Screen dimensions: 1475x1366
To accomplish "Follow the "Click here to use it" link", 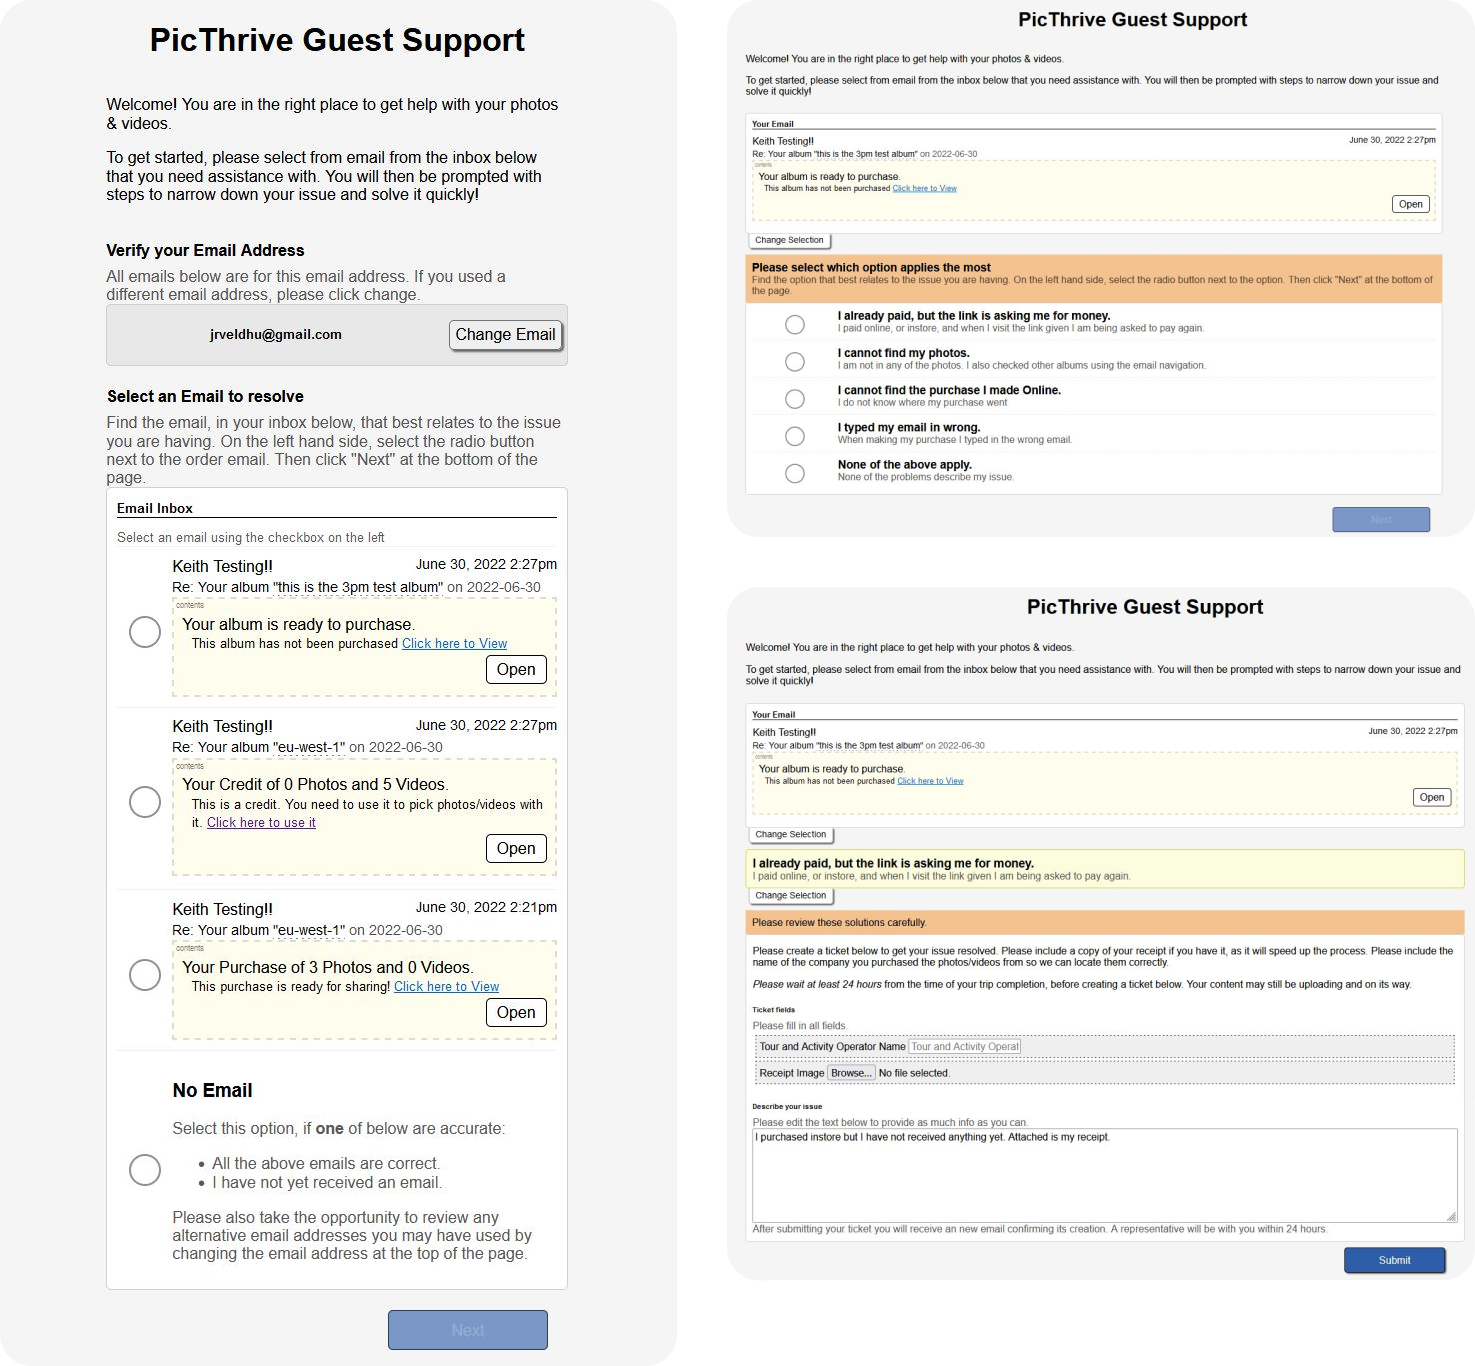I will (x=261, y=823).
